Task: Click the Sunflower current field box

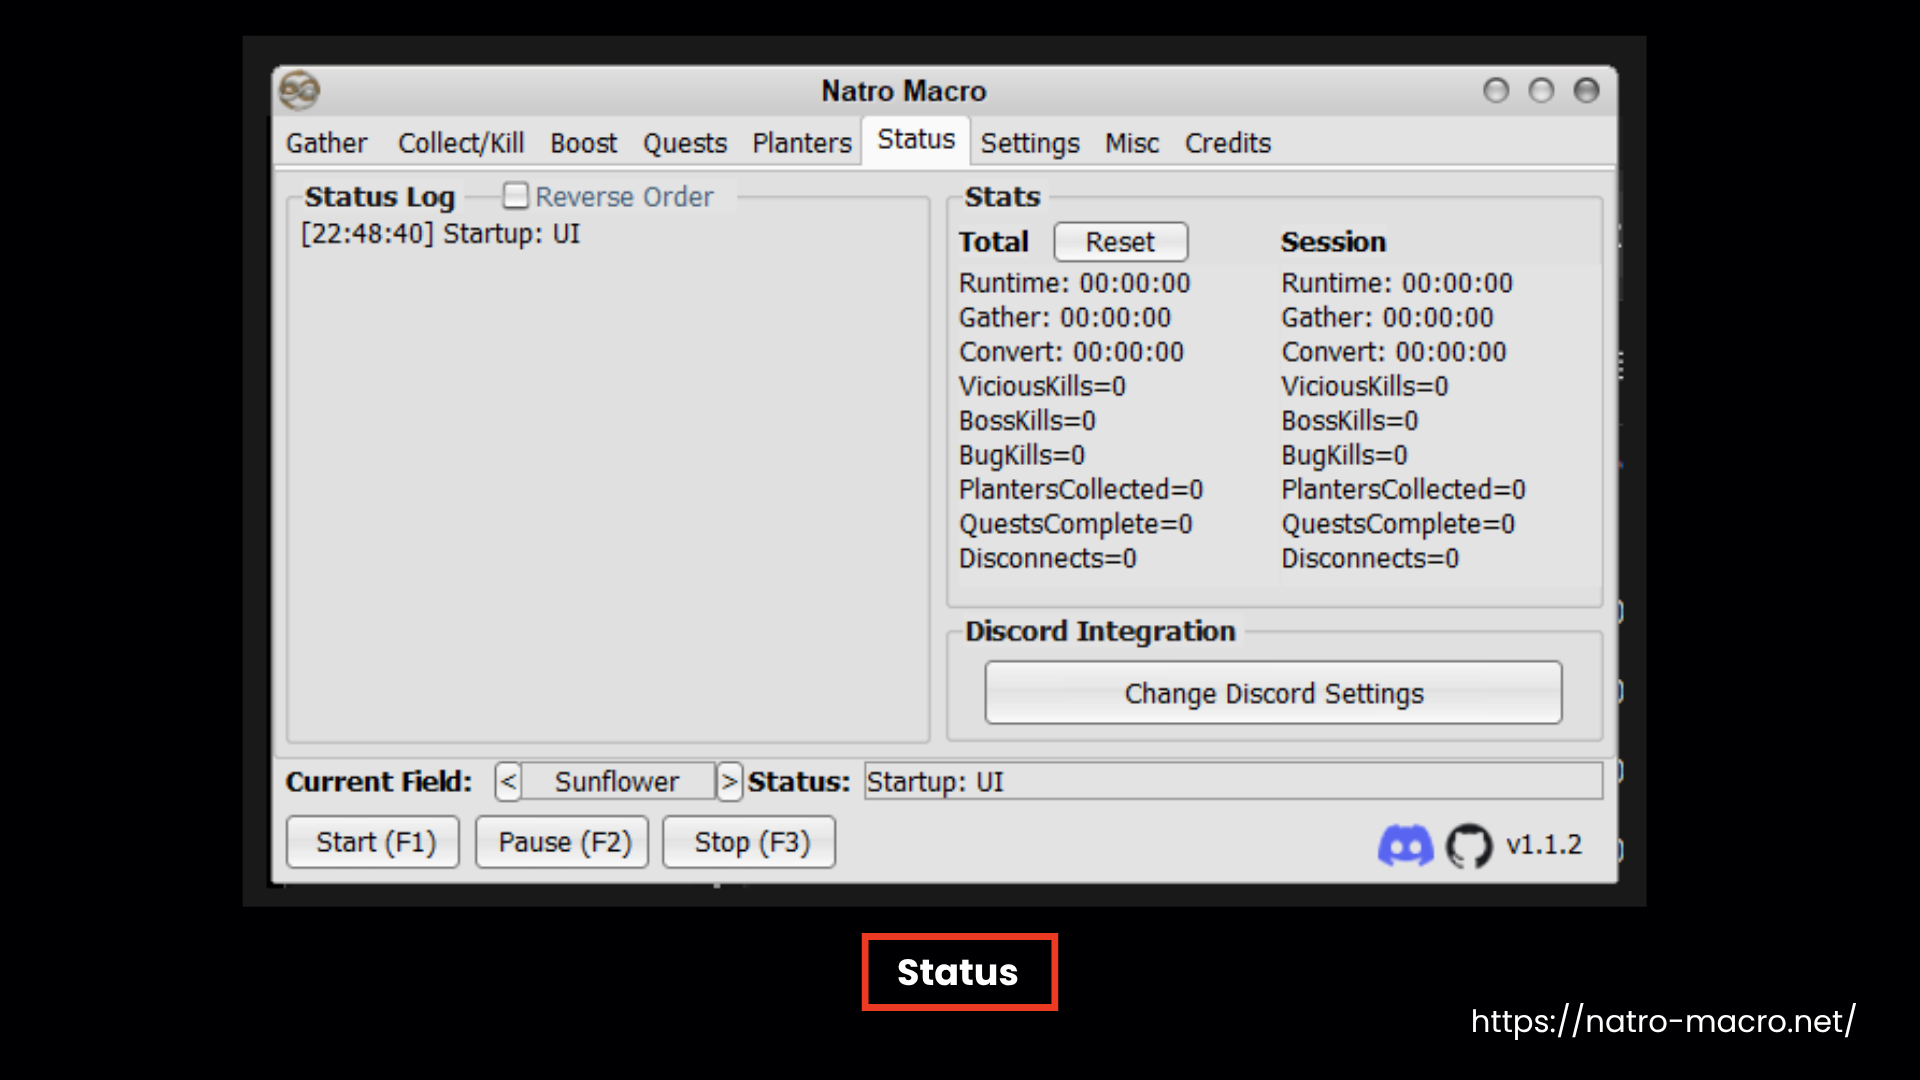Action: point(618,781)
